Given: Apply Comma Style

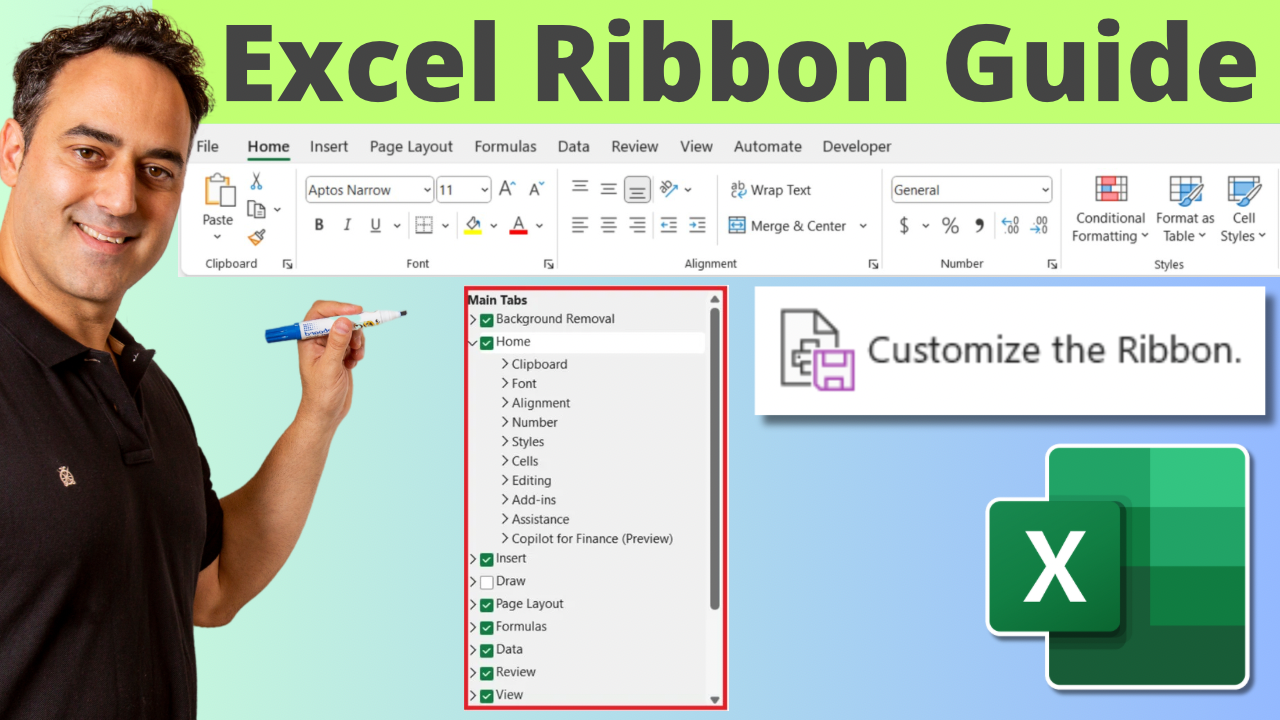Looking at the screenshot, I should click(x=979, y=226).
